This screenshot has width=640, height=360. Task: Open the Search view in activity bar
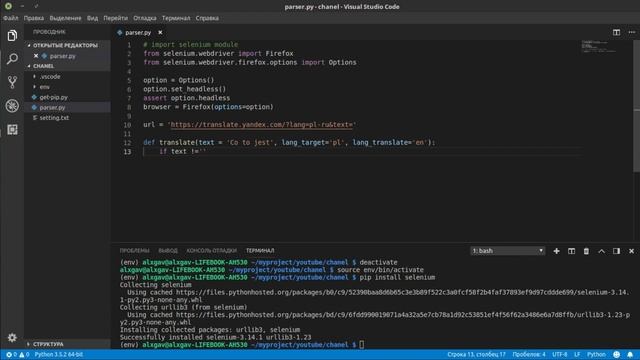point(12,59)
